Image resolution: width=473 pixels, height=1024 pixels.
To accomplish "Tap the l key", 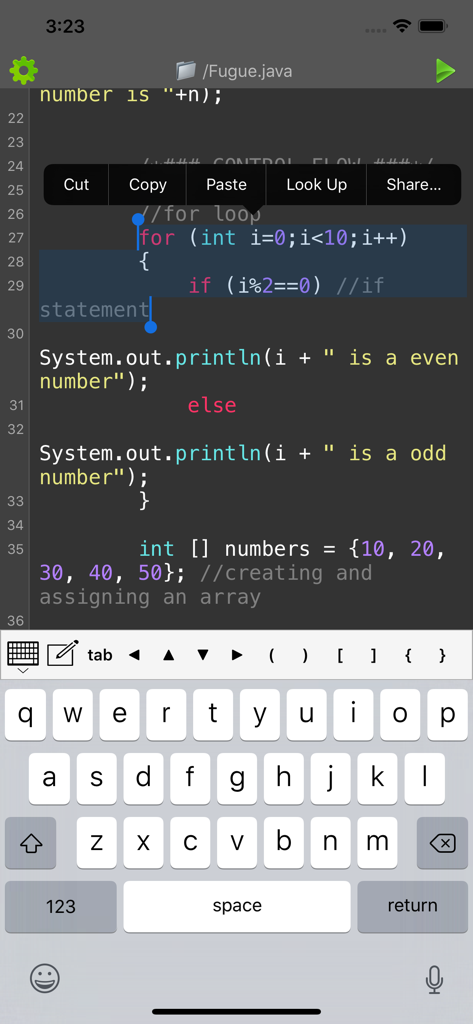I will pos(424,778).
